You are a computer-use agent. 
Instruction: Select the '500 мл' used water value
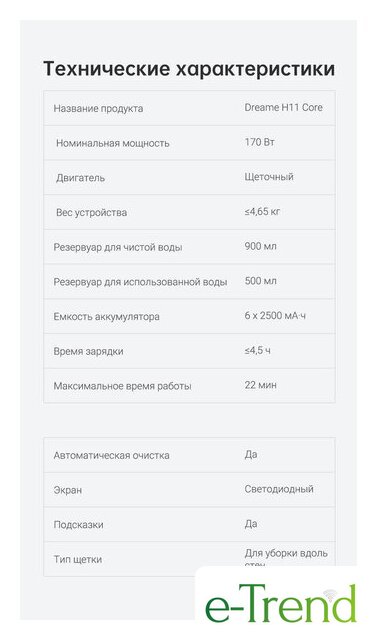[x=260, y=281]
